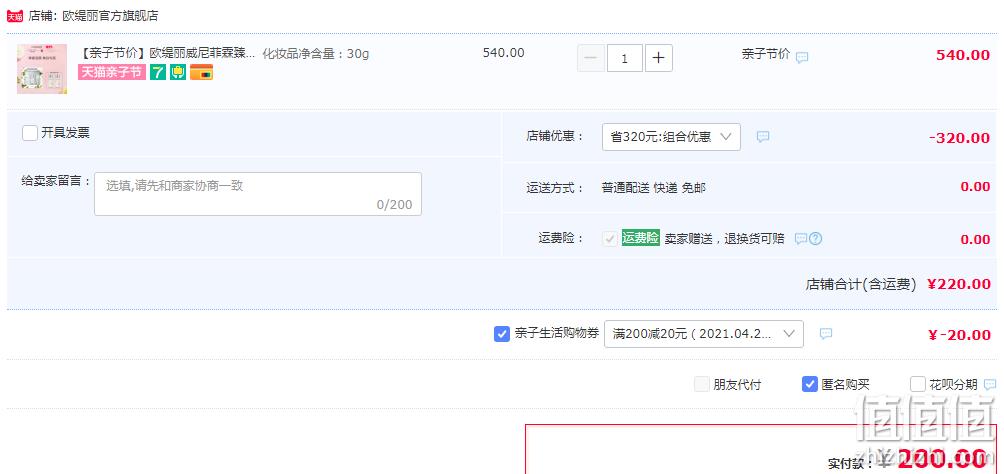Click the green 运费险 label tag
Image resolution: width=1004 pixels, height=474 pixels.
click(x=640, y=238)
